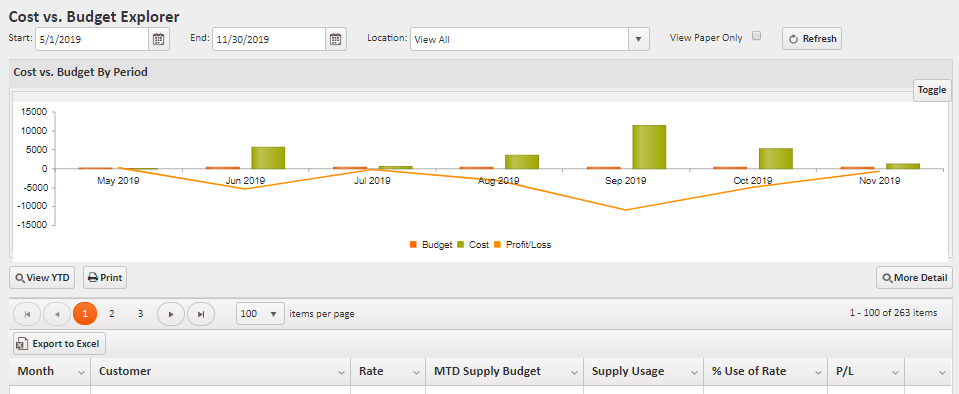This screenshot has width=959, height=394.
Task: Open the Customer column menu arrow
Action: click(341, 372)
